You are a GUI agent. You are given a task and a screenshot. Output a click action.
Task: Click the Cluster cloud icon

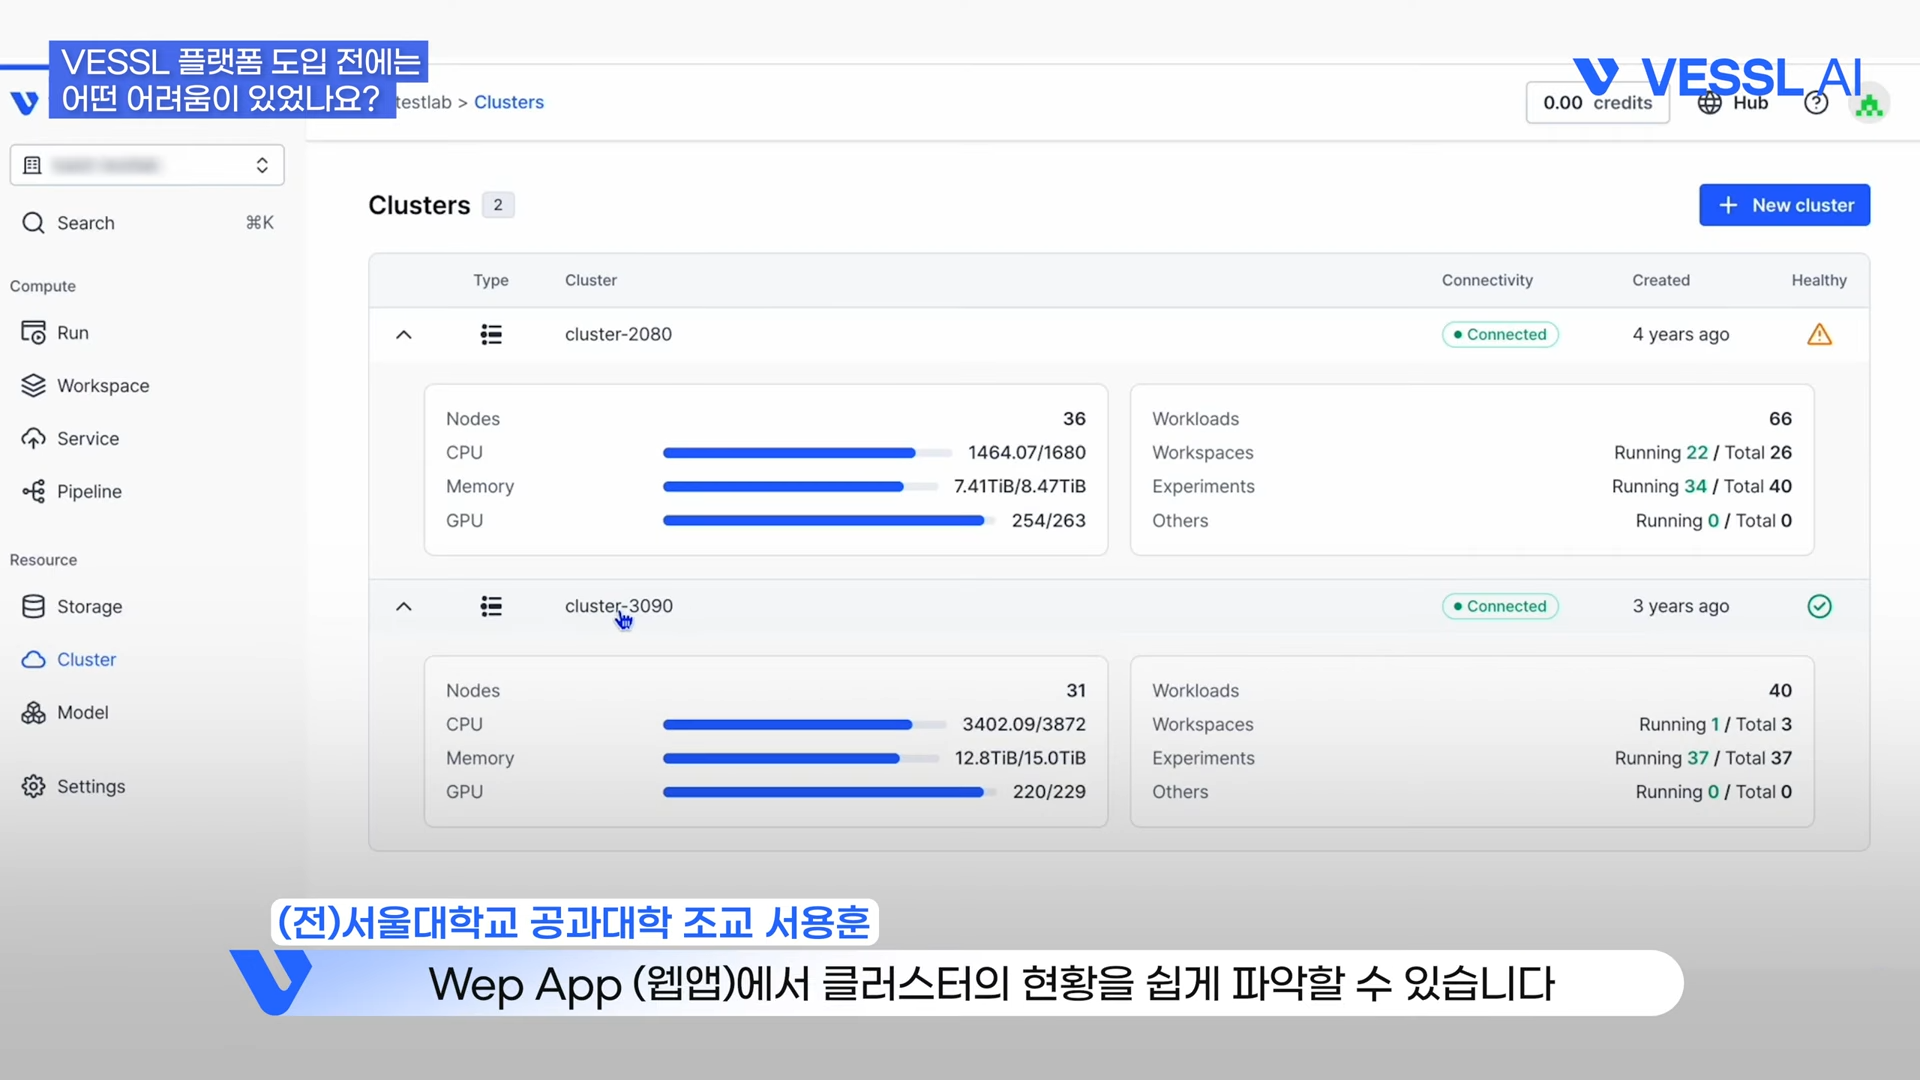tap(33, 659)
